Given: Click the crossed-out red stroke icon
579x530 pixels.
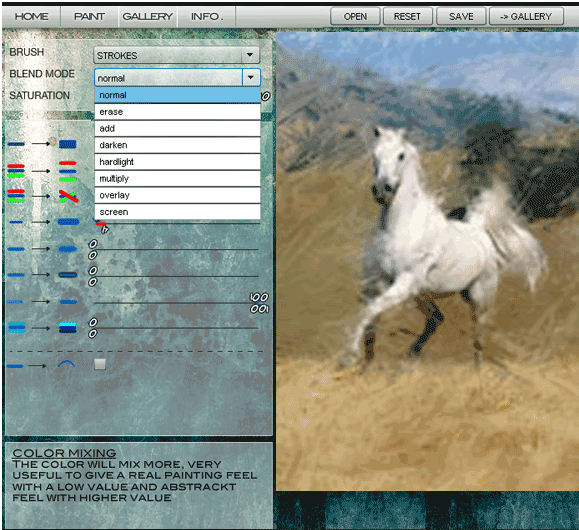Looking at the screenshot, I should point(68,196).
